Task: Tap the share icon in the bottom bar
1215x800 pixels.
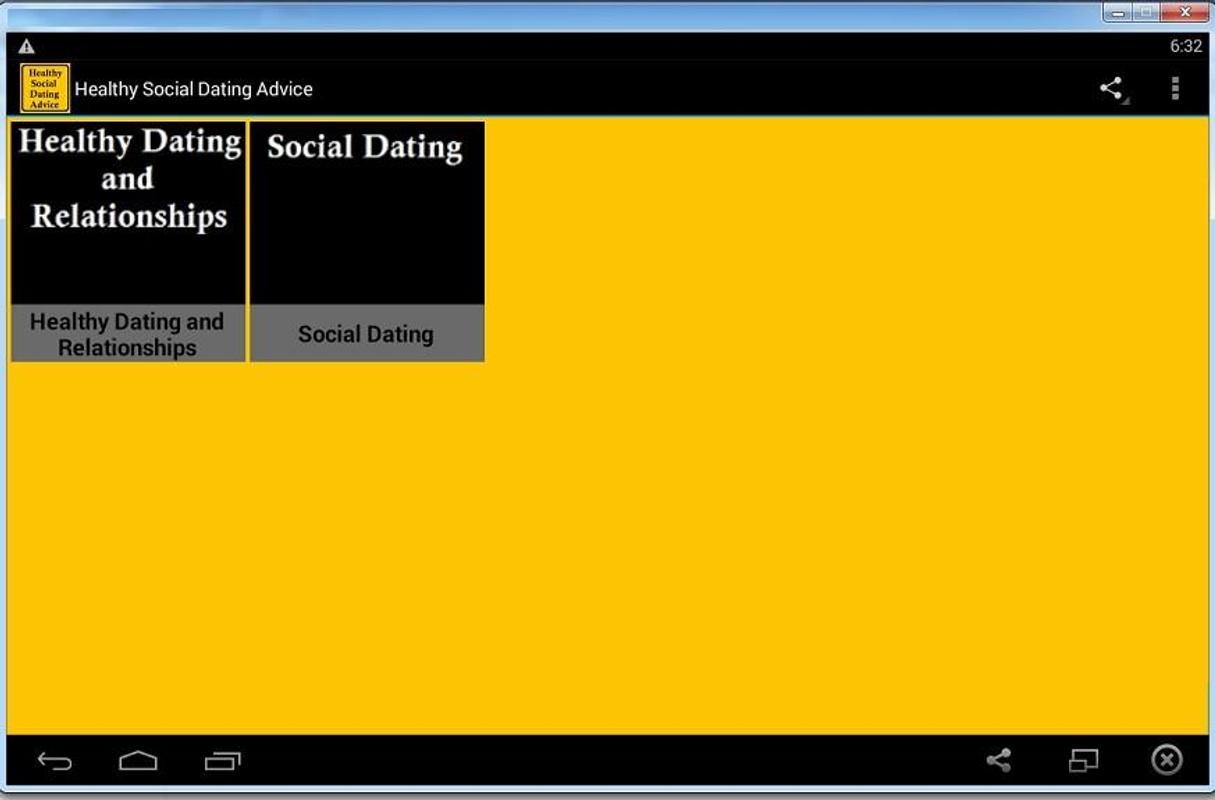Action: click(x=998, y=761)
